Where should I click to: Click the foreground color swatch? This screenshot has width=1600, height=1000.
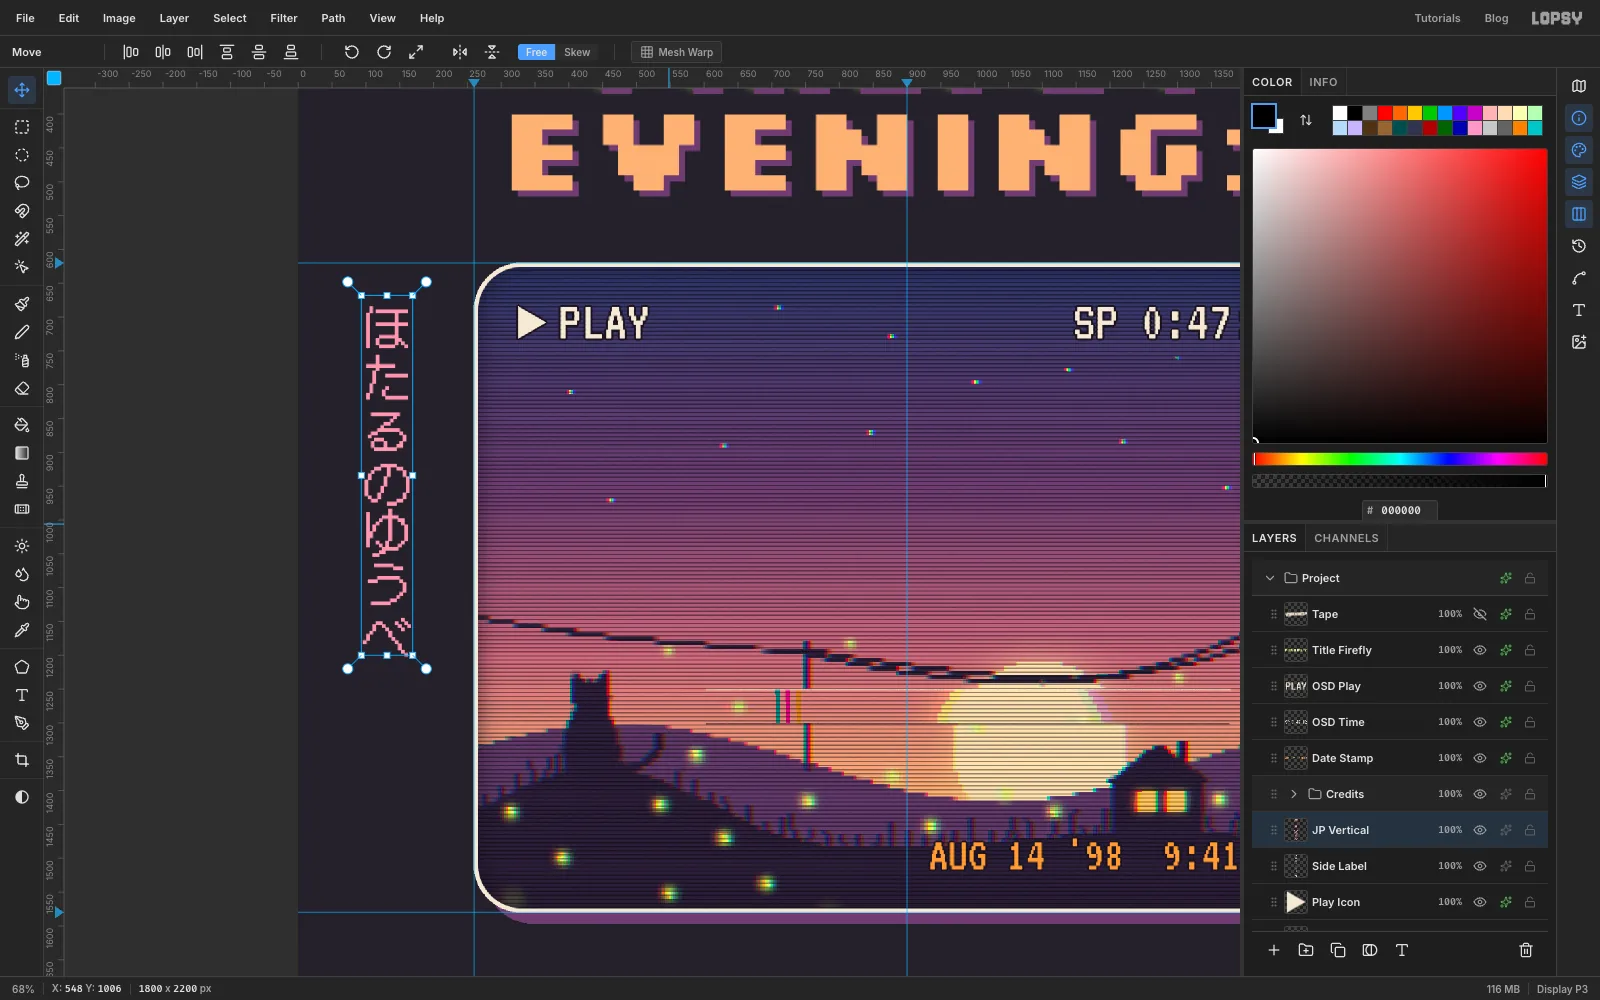1264,116
